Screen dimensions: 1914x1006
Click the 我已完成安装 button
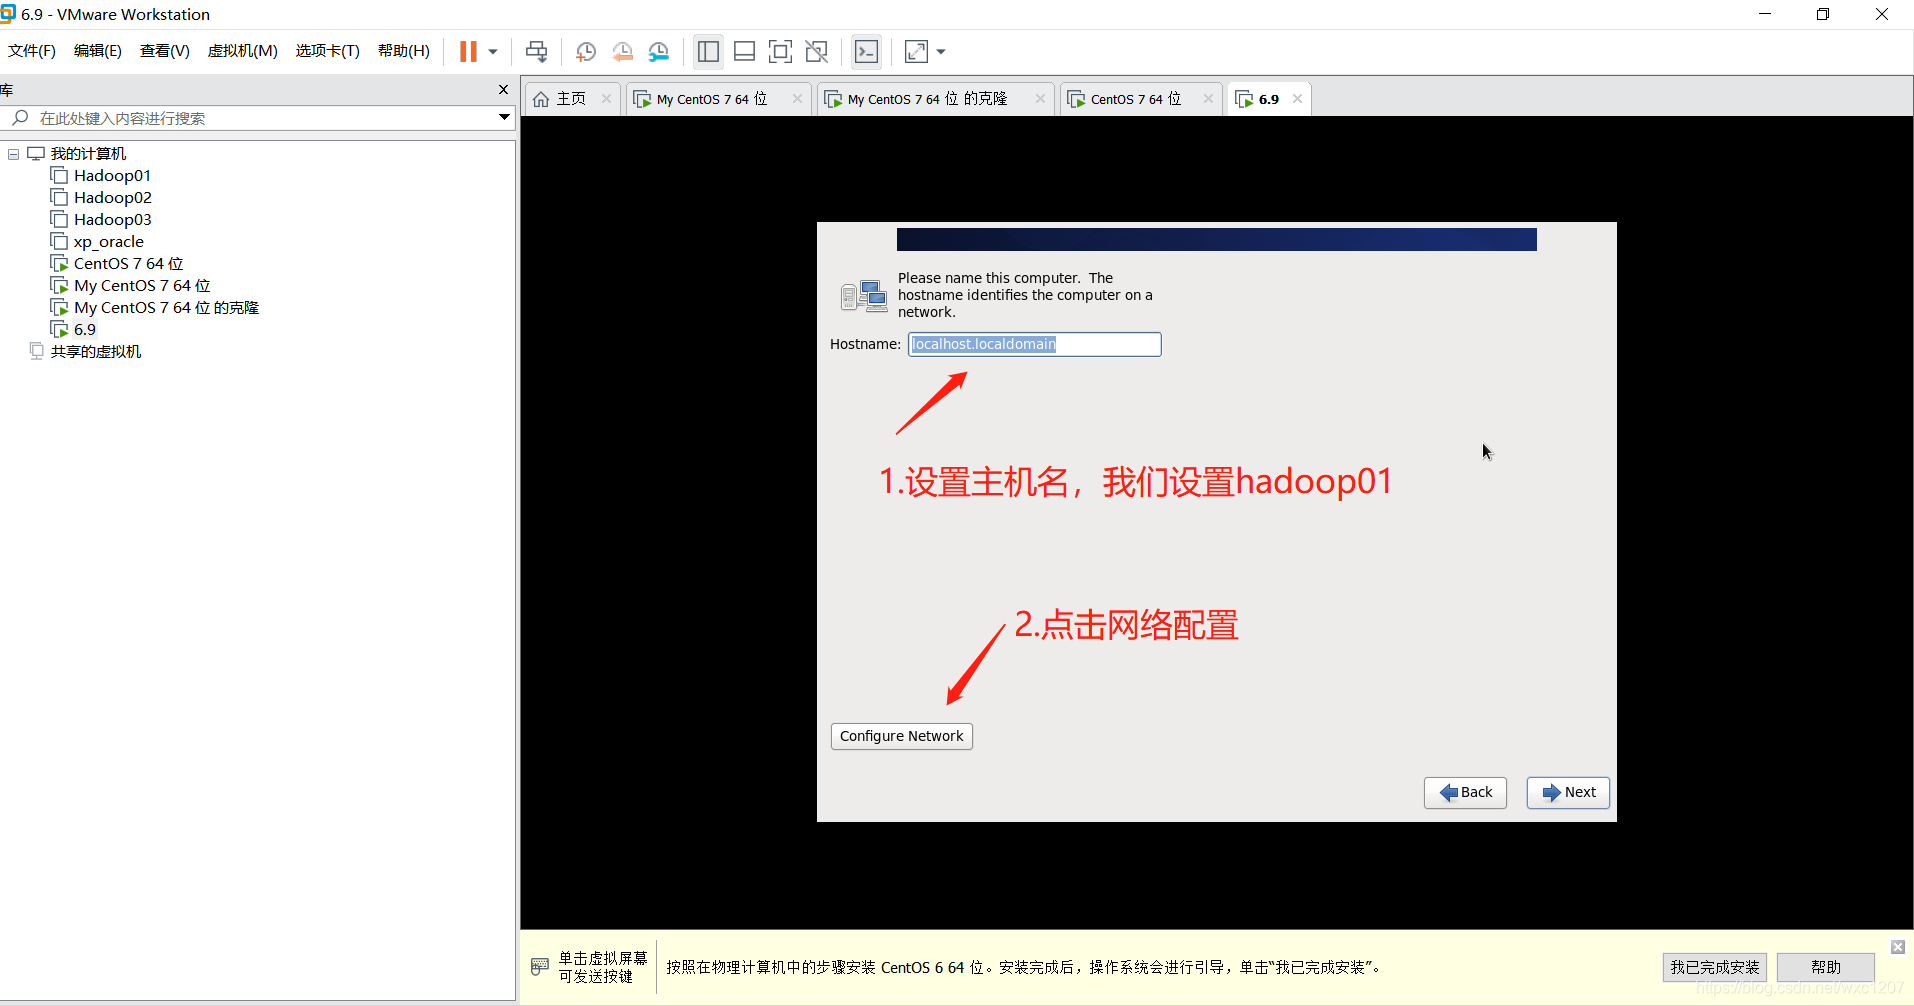click(x=1715, y=967)
